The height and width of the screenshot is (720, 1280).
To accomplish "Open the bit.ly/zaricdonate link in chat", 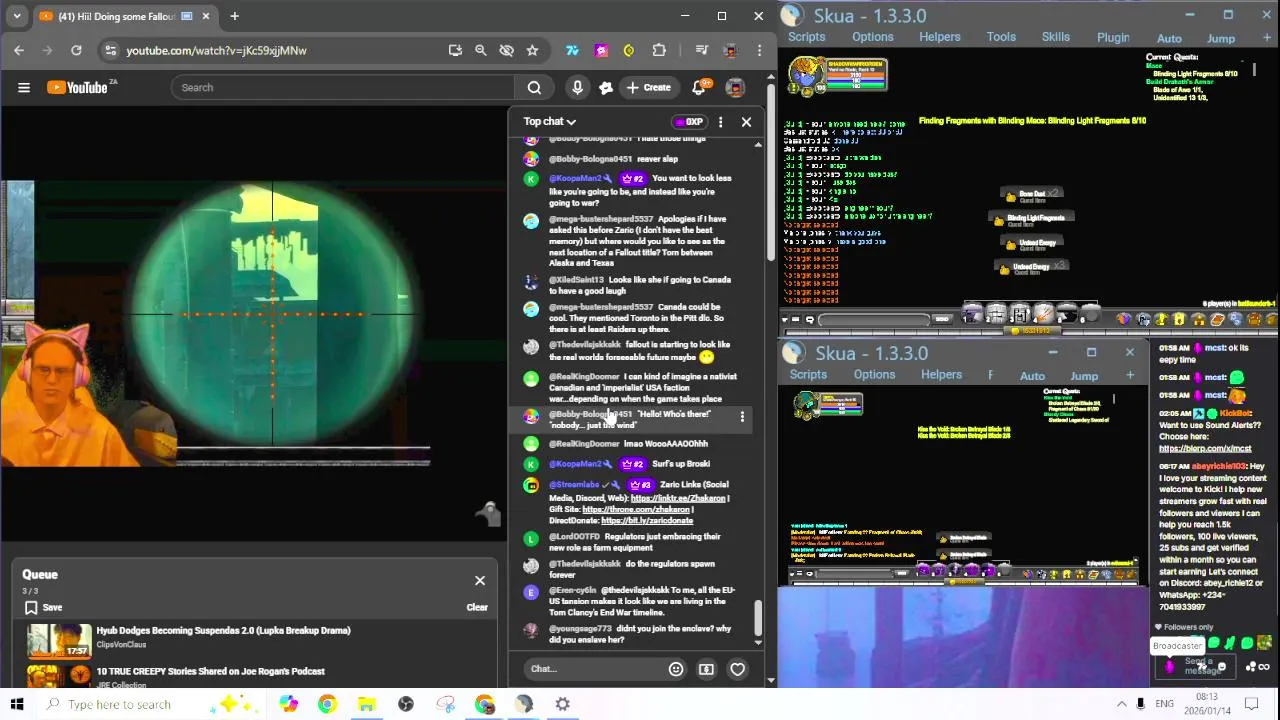I will tap(647, 521).
